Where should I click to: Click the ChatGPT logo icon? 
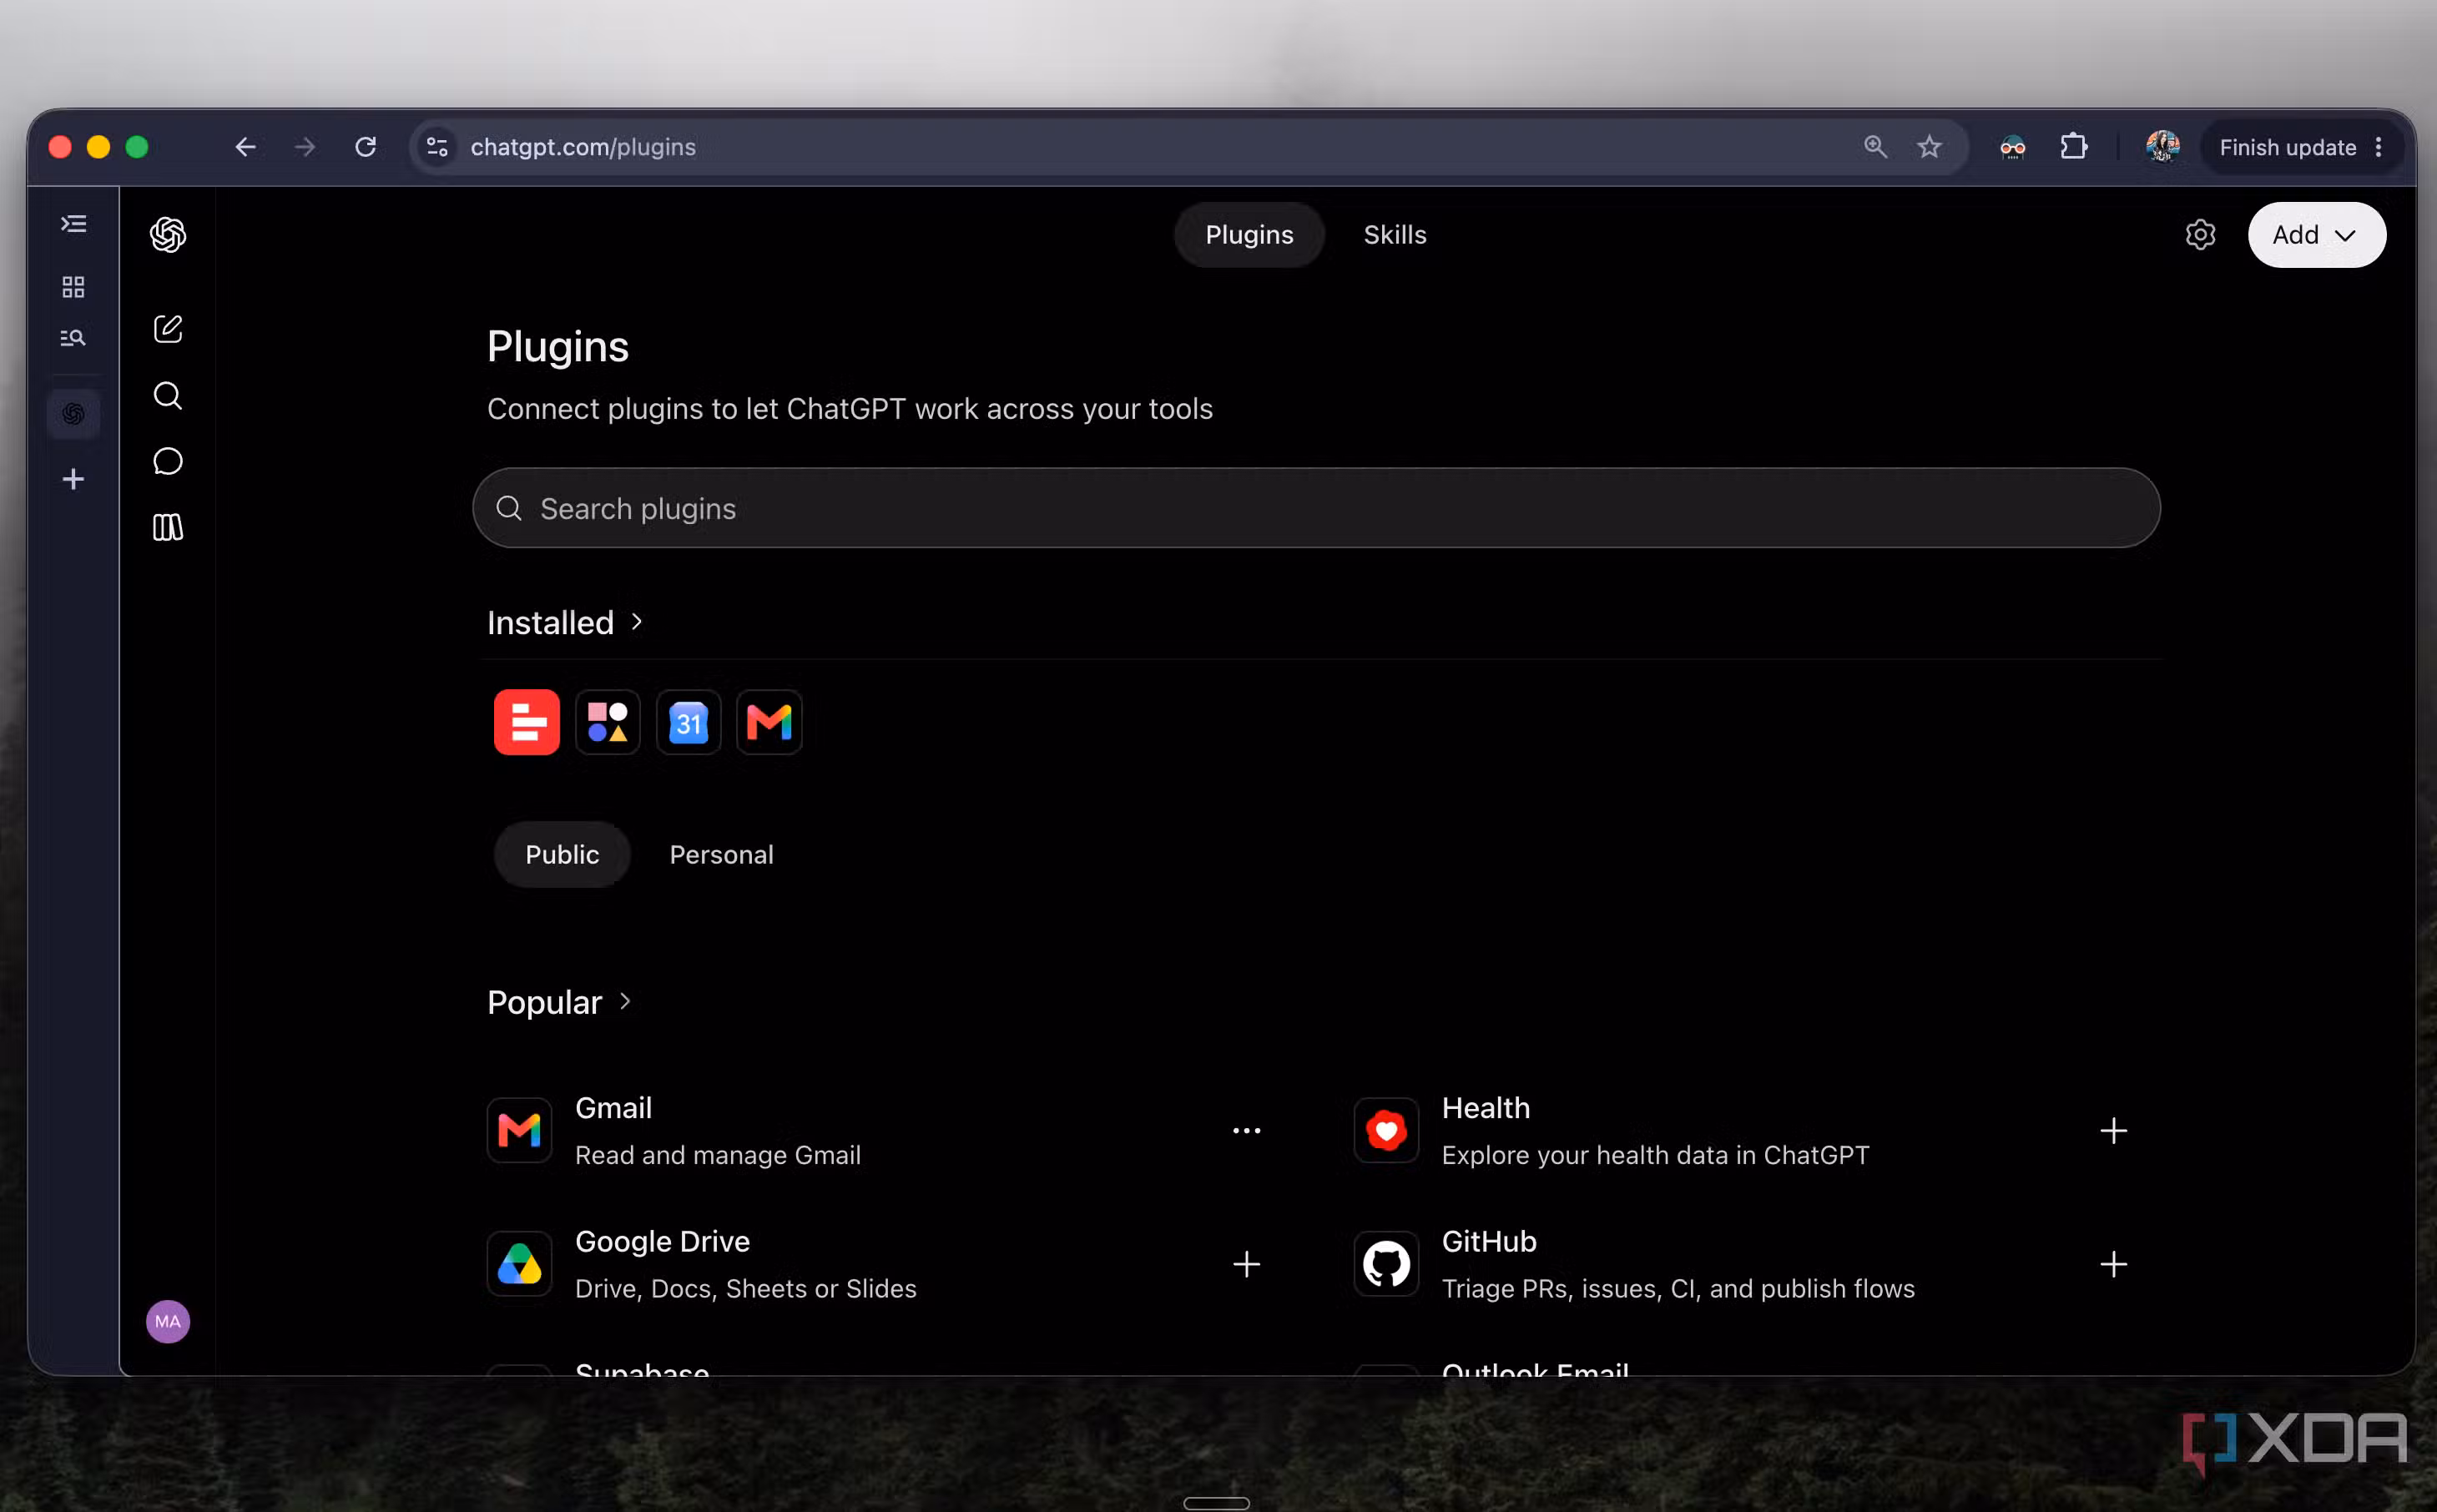(168, 235)
